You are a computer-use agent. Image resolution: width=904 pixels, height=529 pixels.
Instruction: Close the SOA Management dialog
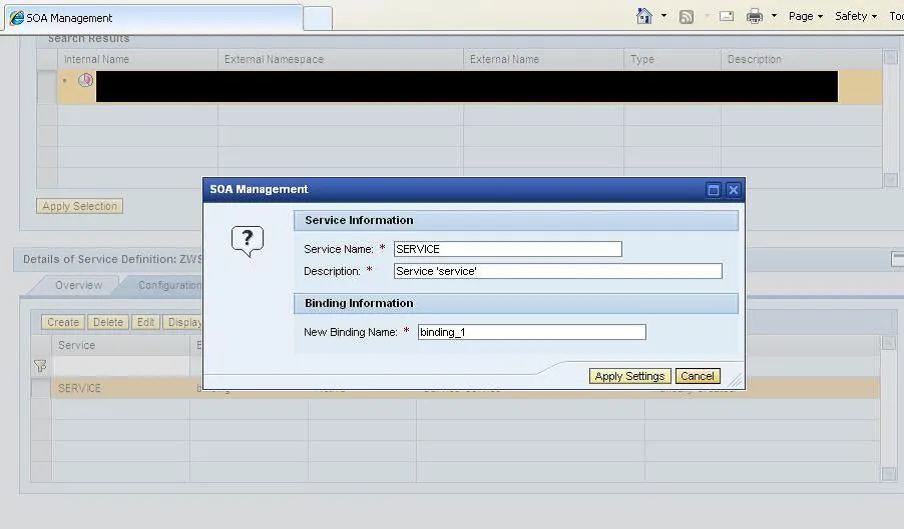point(733,190)
